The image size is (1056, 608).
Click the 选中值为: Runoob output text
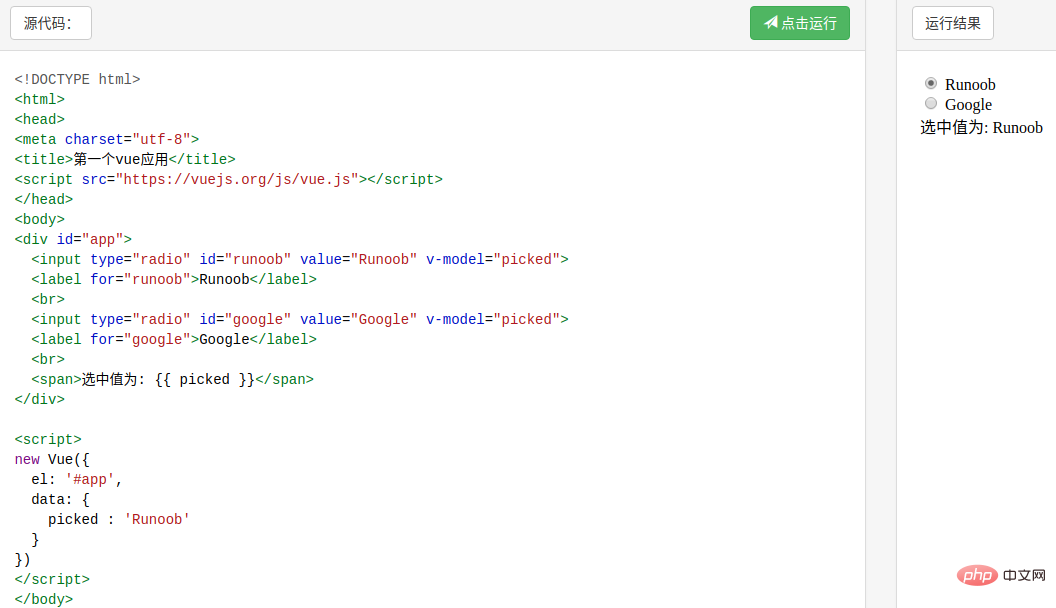[x=981, y=128]
